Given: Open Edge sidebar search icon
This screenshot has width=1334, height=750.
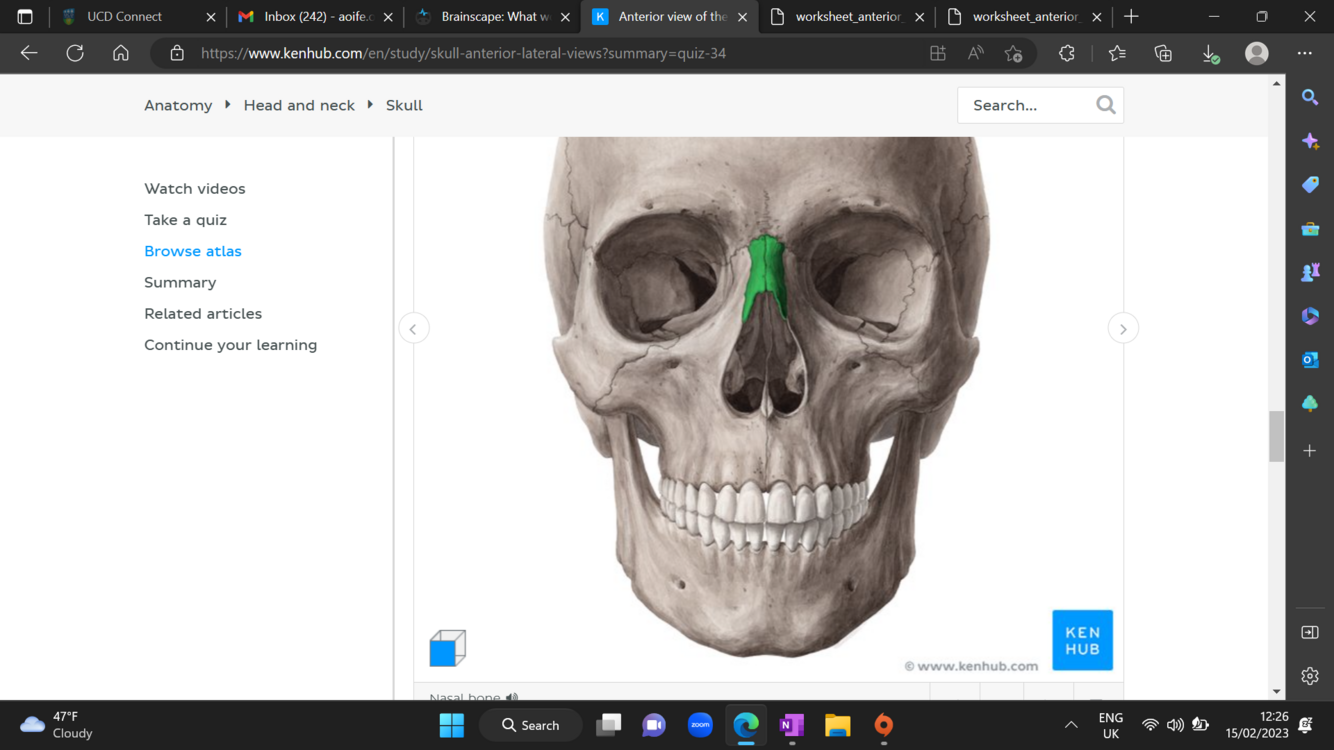Looking at the screenshot, I should tap(1310, 97).
